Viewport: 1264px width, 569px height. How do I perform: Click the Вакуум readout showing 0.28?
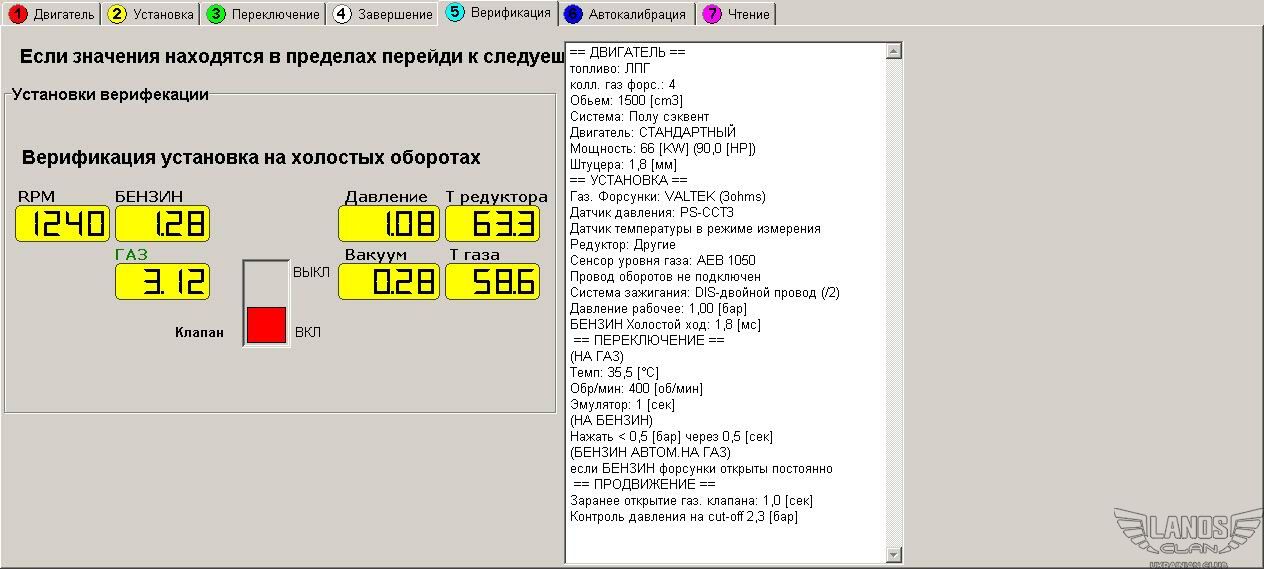(x=389, y=281)
